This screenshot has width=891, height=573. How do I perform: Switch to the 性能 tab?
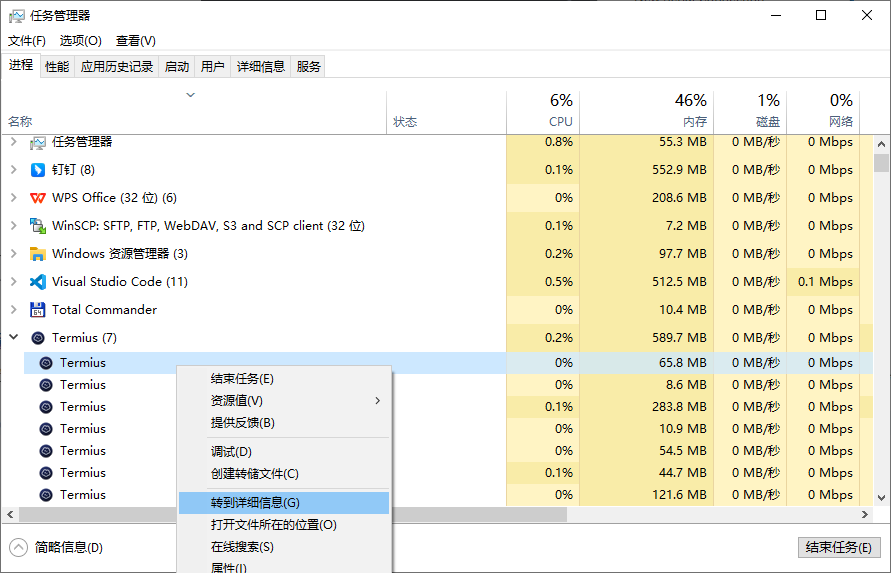[x=57, y=67]
